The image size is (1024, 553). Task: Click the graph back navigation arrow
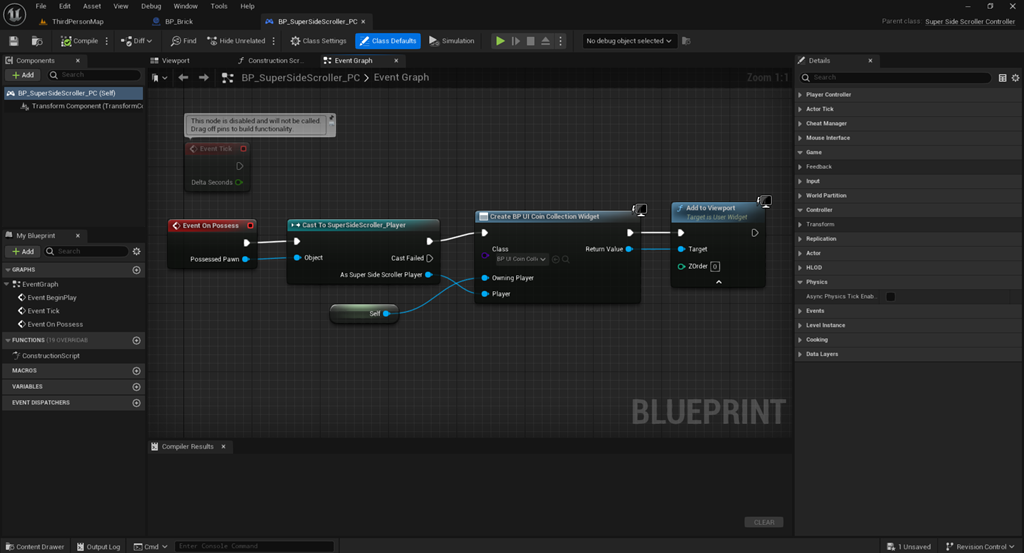click(184, 78)
